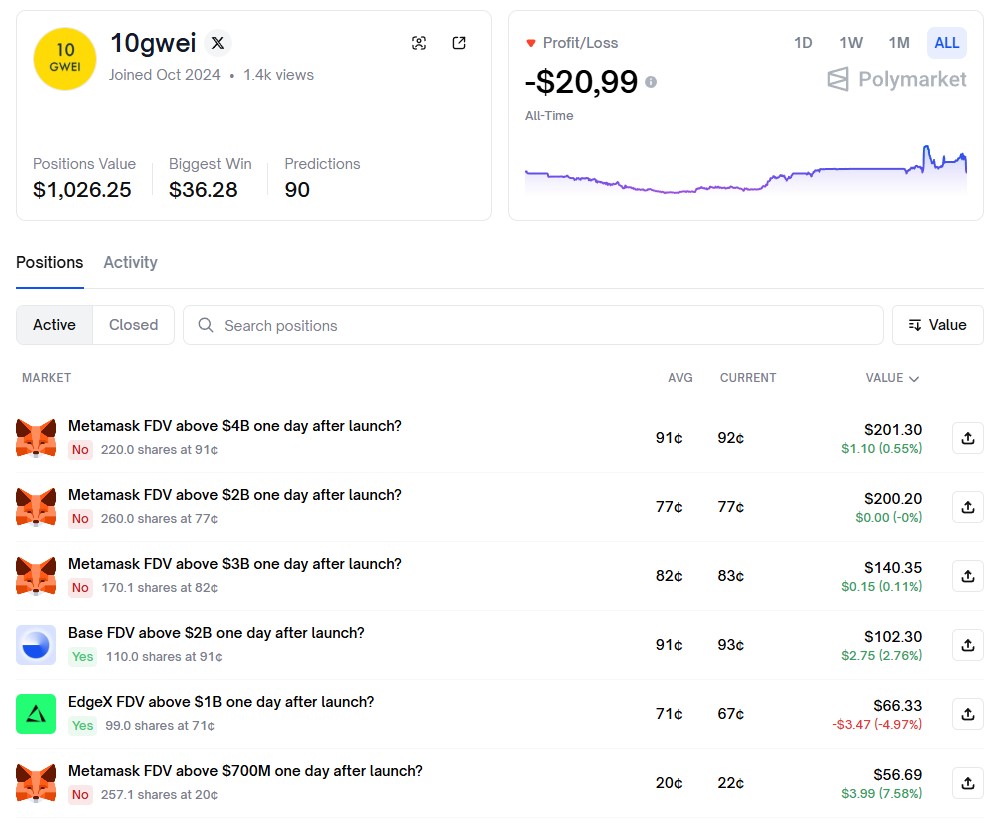Screen dimensions: 1001x824
Task: Click the AVG column header
Action: tap(680, 378)
